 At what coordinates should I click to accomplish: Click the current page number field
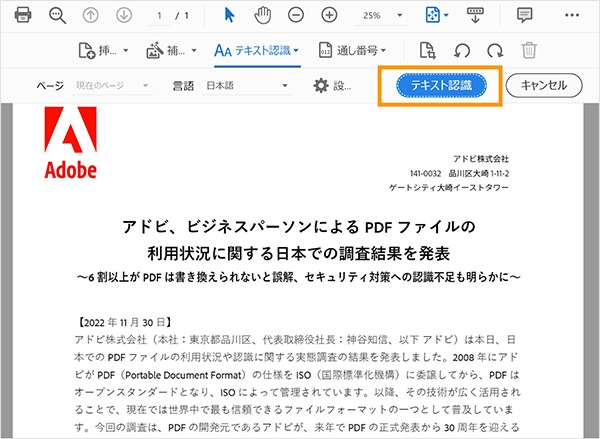point(160,16)
